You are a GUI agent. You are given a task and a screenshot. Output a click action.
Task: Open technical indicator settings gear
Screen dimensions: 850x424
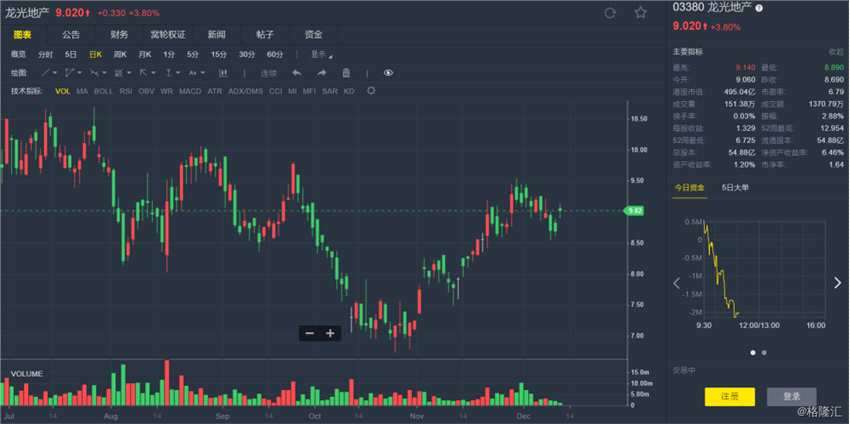(371, 91)
